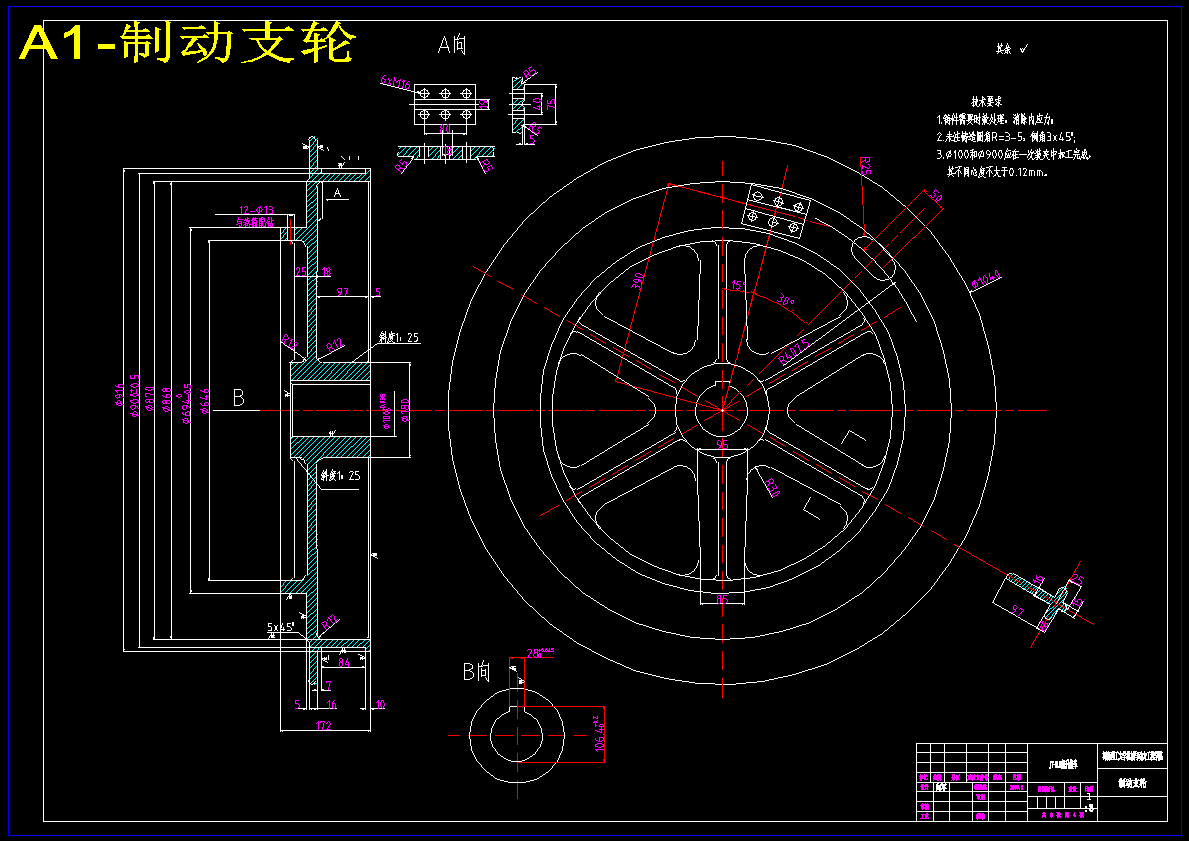Click the 'B向' view label

pyautogui.click(x=477, y=672)
